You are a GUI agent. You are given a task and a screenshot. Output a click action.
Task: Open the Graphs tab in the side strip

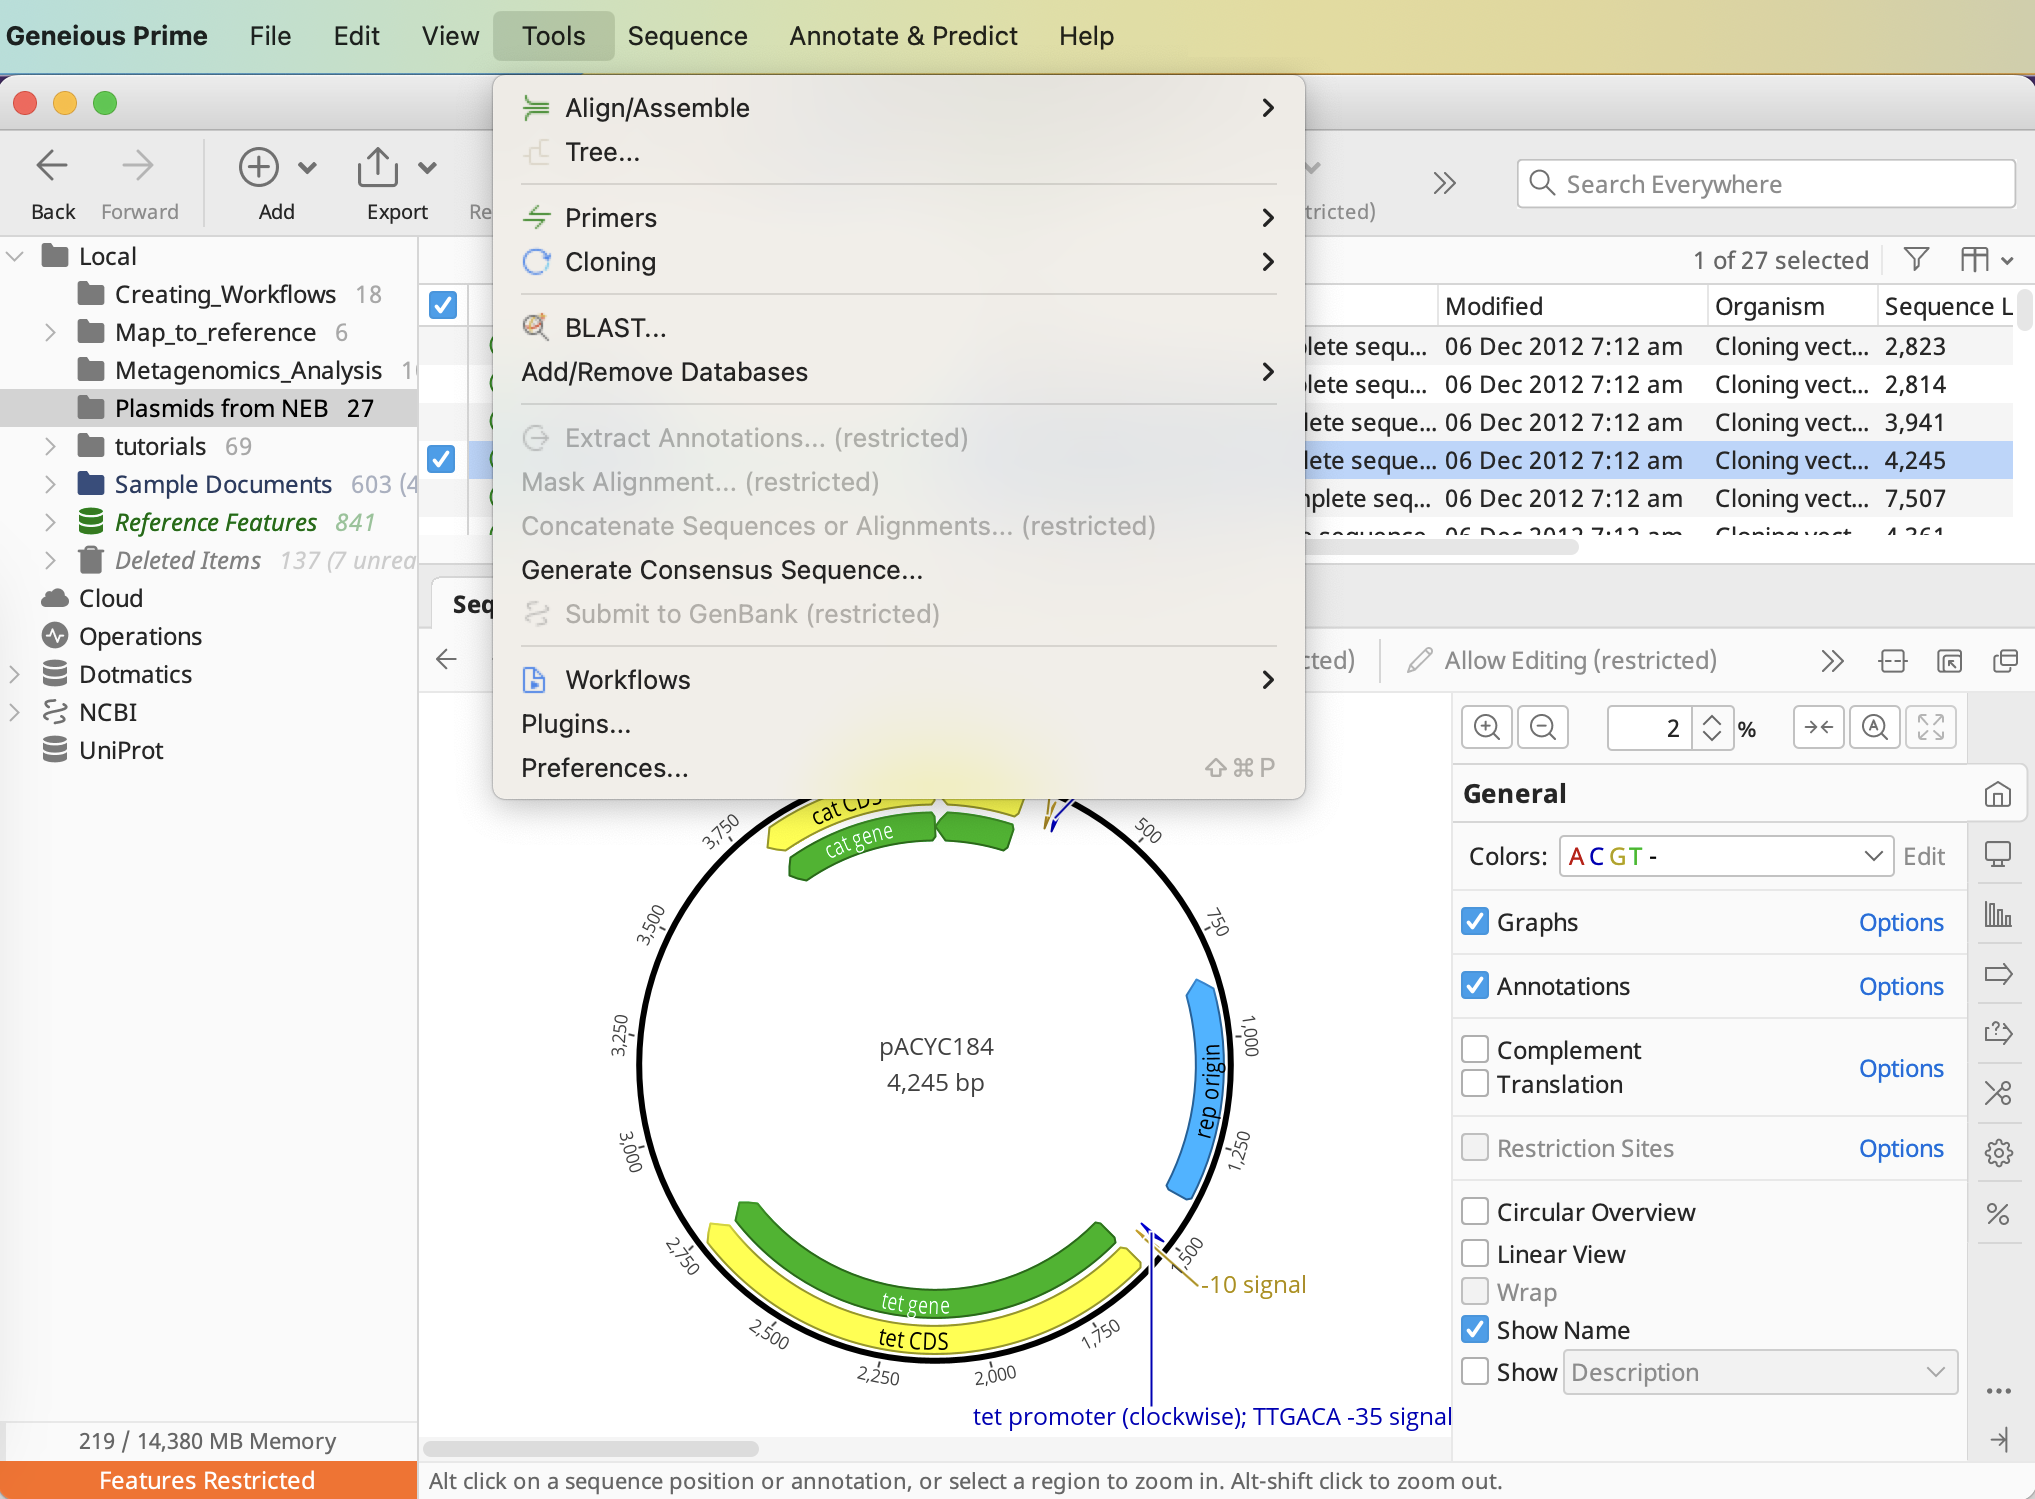point(1998,914)
